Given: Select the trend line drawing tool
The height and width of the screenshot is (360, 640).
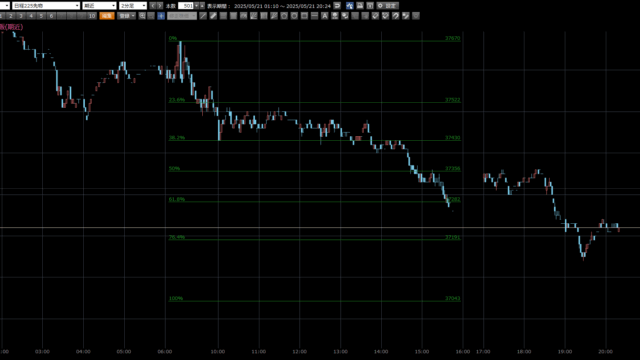Looking at the screenshot, I should 203,16.
